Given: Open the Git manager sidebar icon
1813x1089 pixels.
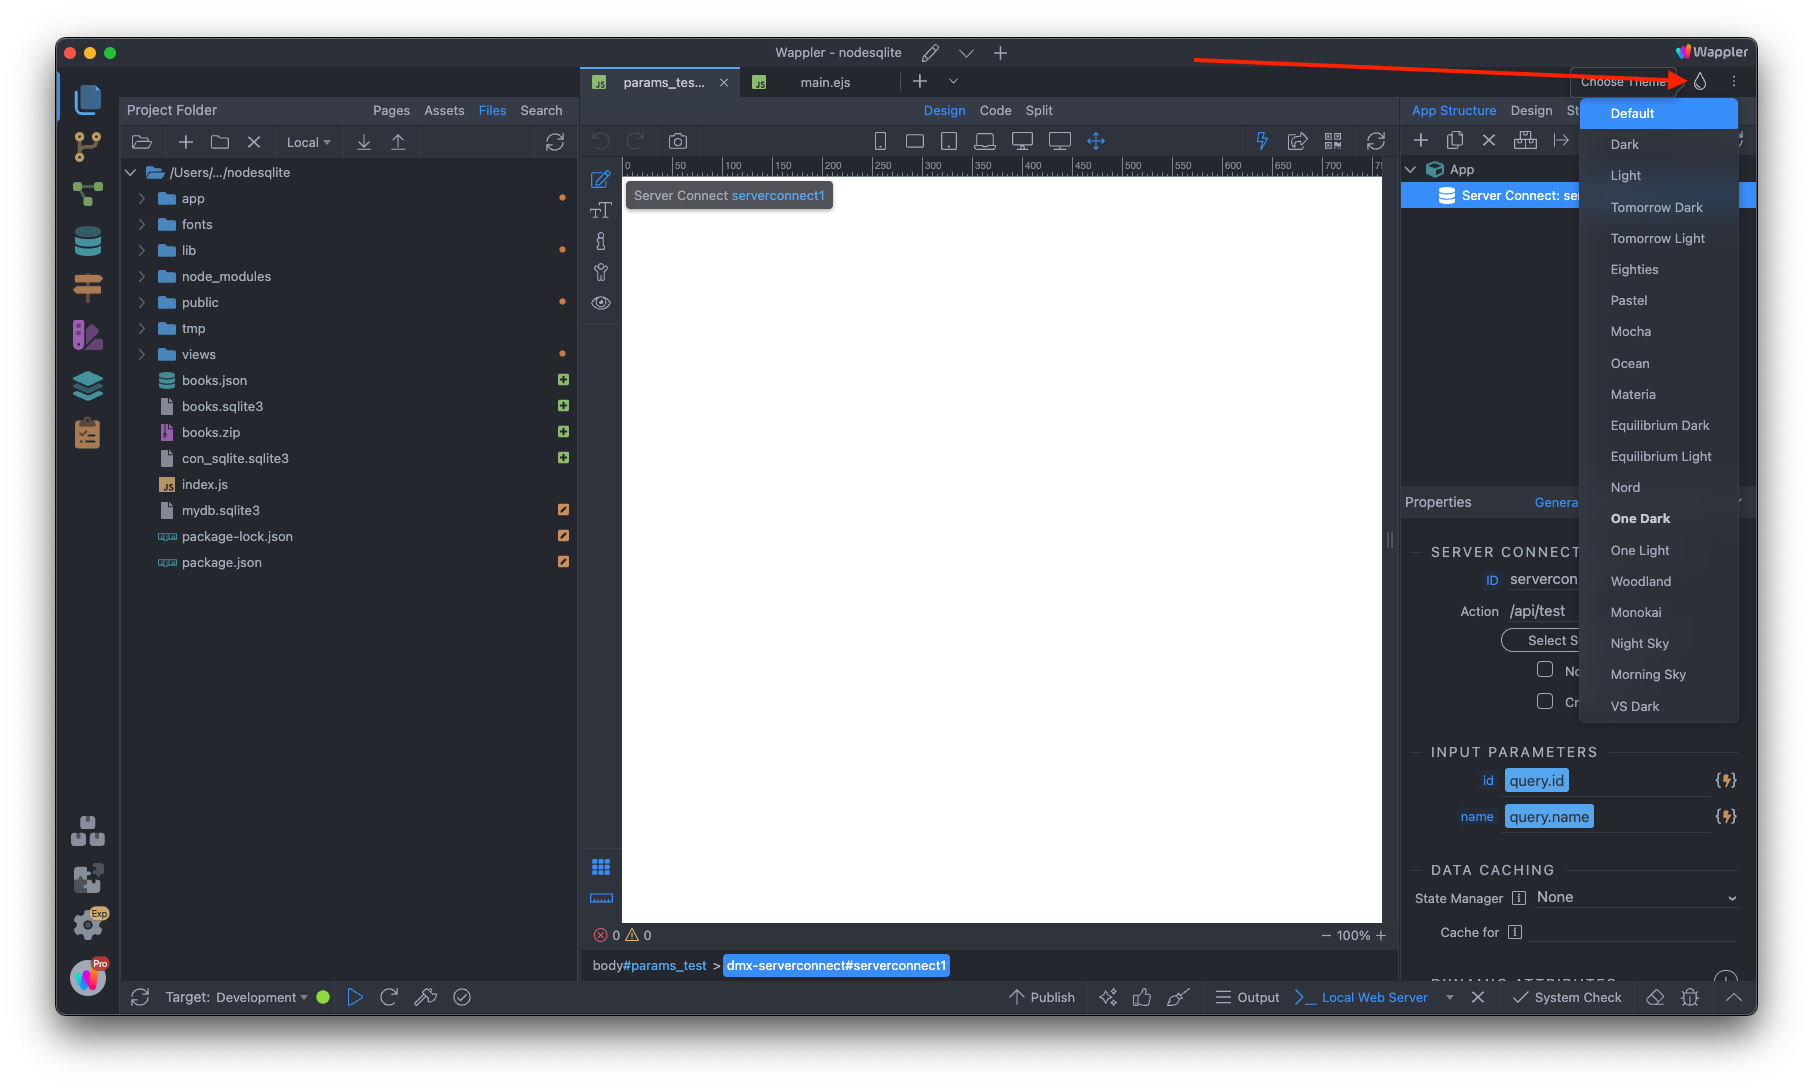Looking at the screenshot, I should pyautogui.click(x=88, y=147).
